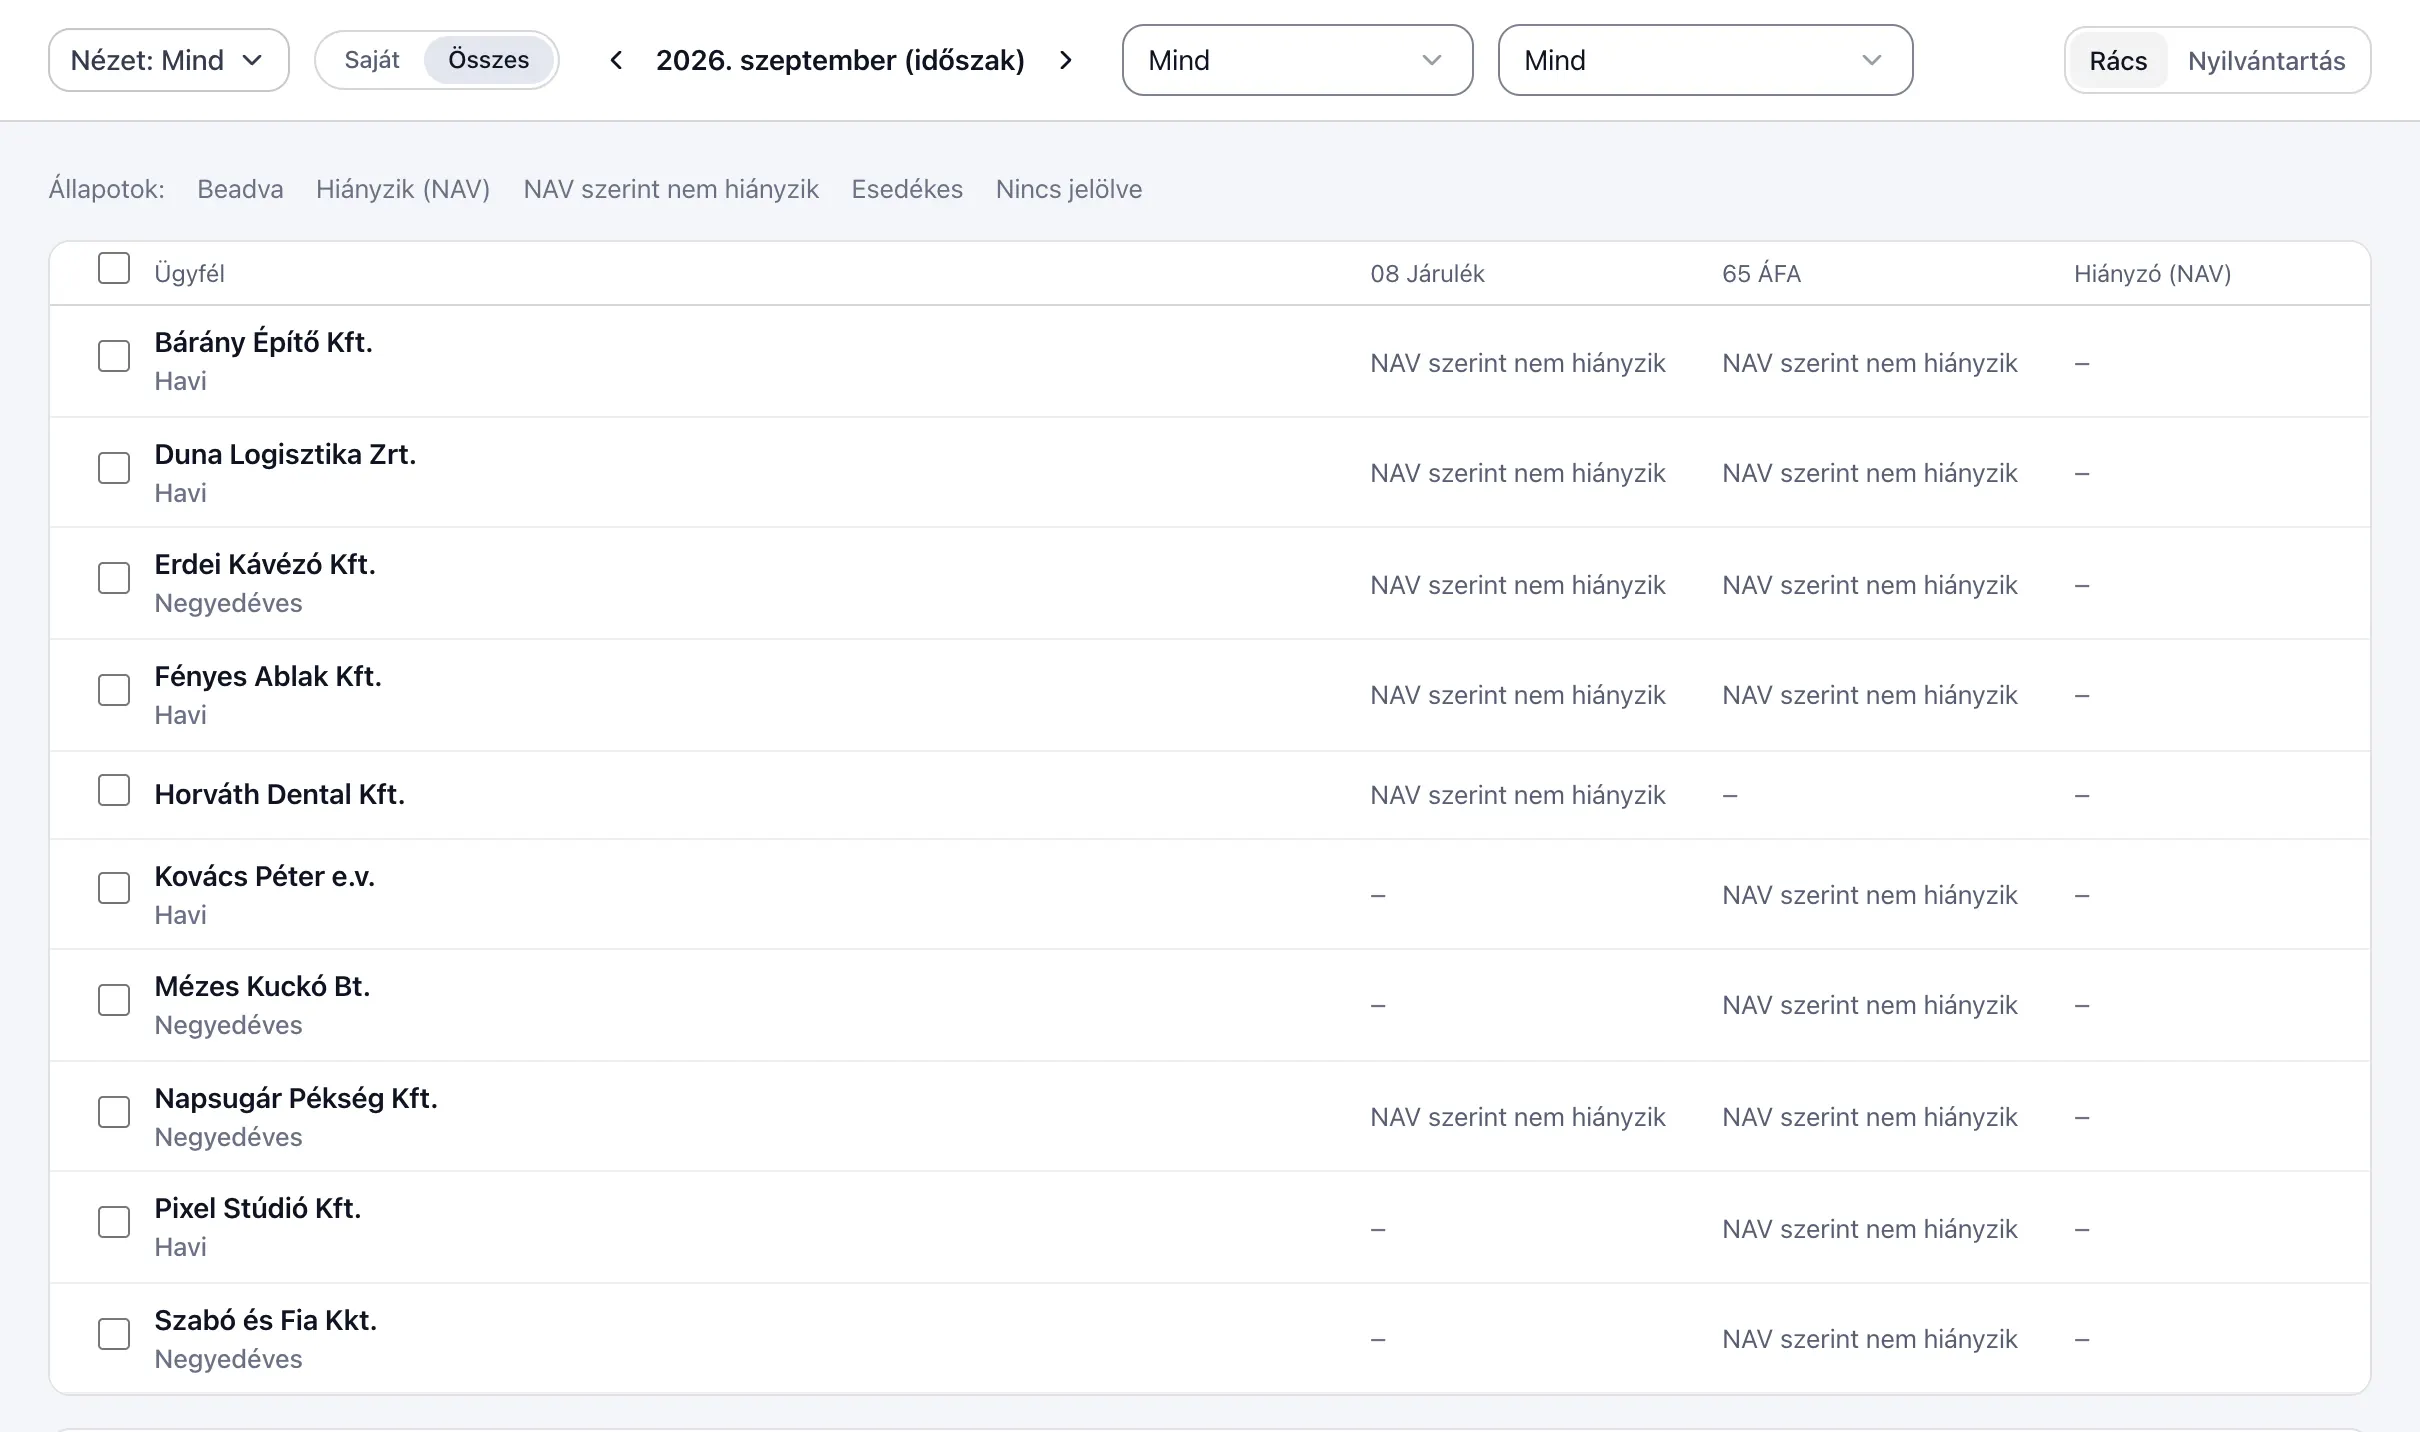Check the Horváth Dental Kft. row

coord(114,790)
